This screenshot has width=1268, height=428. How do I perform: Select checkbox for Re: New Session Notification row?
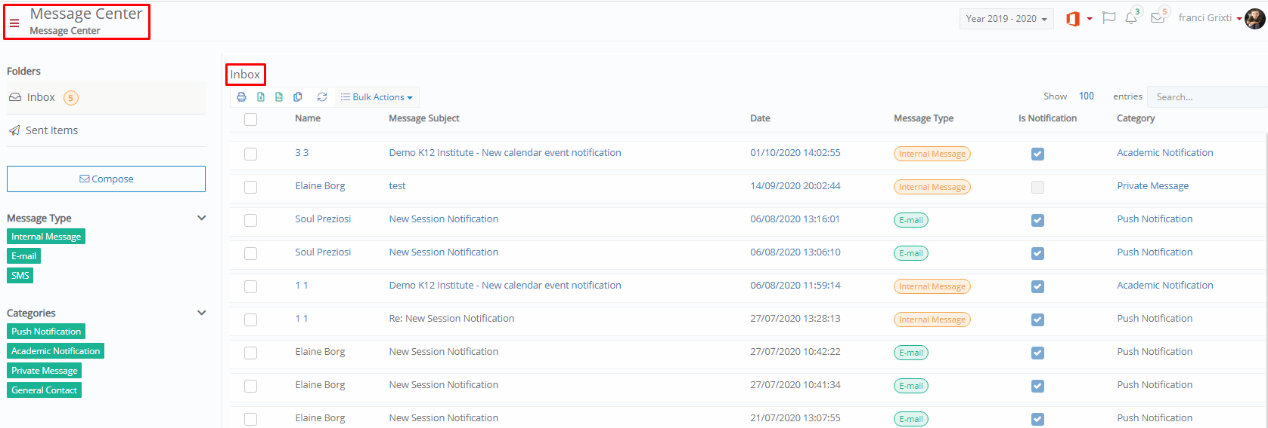[x=251, y=320]
